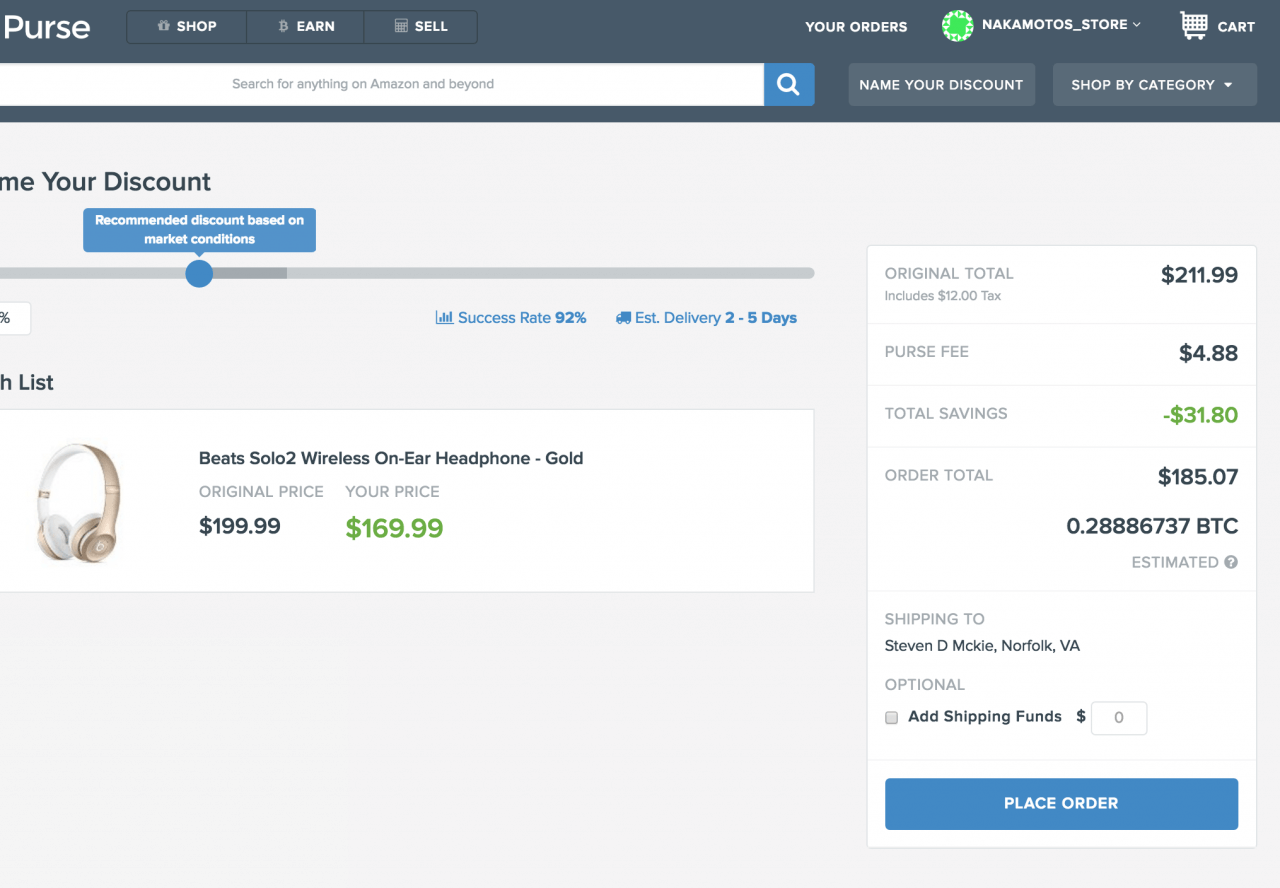Enable the Add Shipping Funds checkbox
Viewport: 1280px width, 888px height.
click(892, 718)
